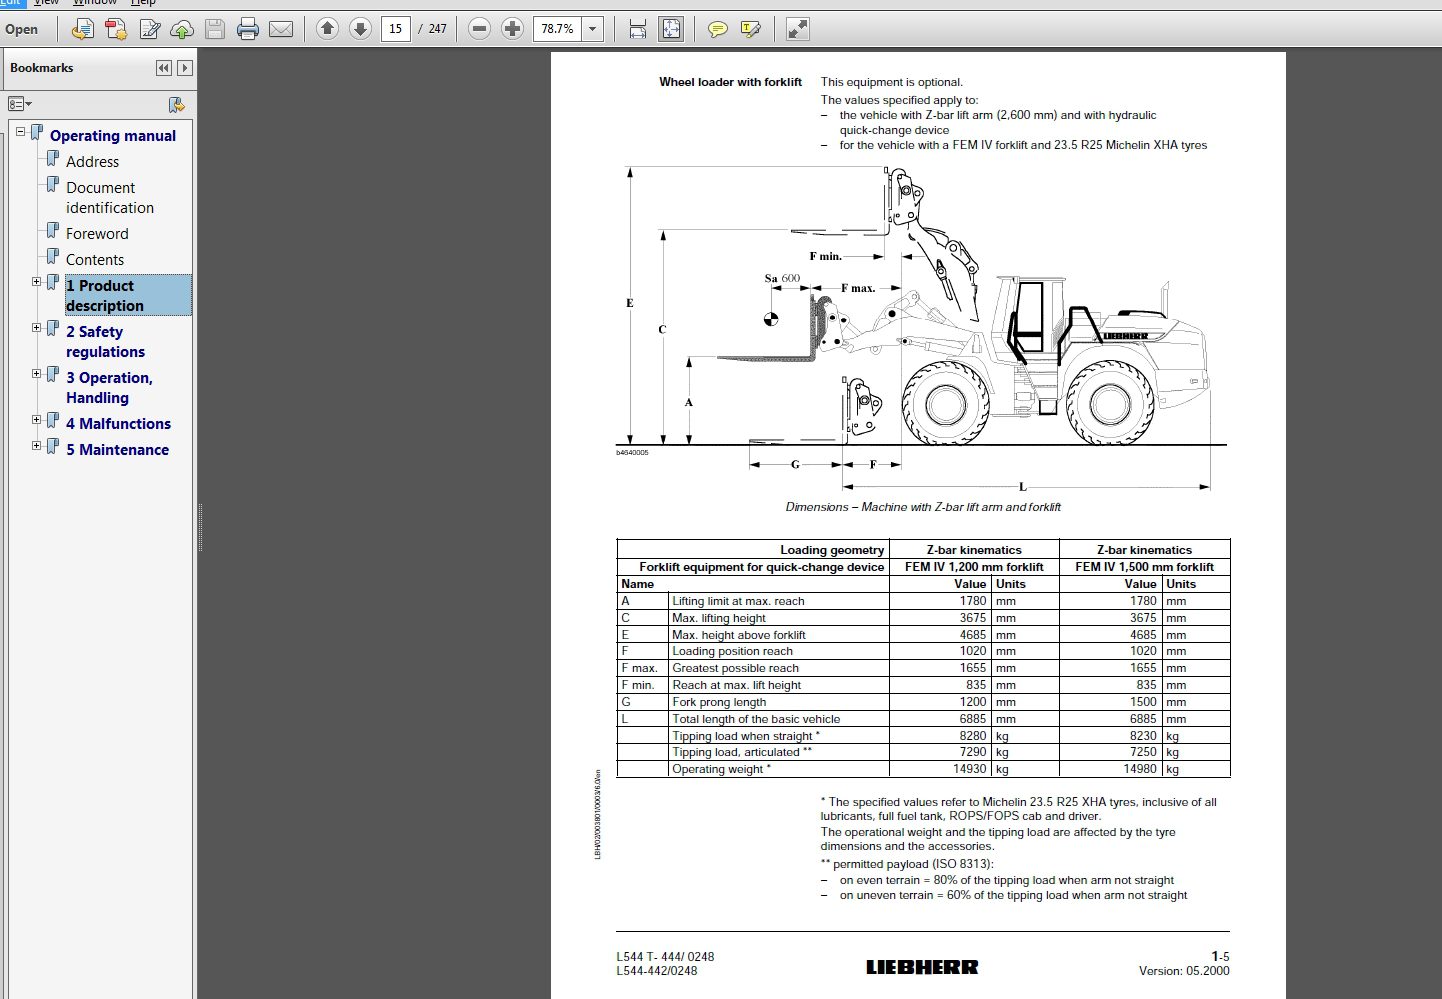Open the Bookmarks options dropdown
Viewport: 1442px width, 999px height.
click(17, 104)
